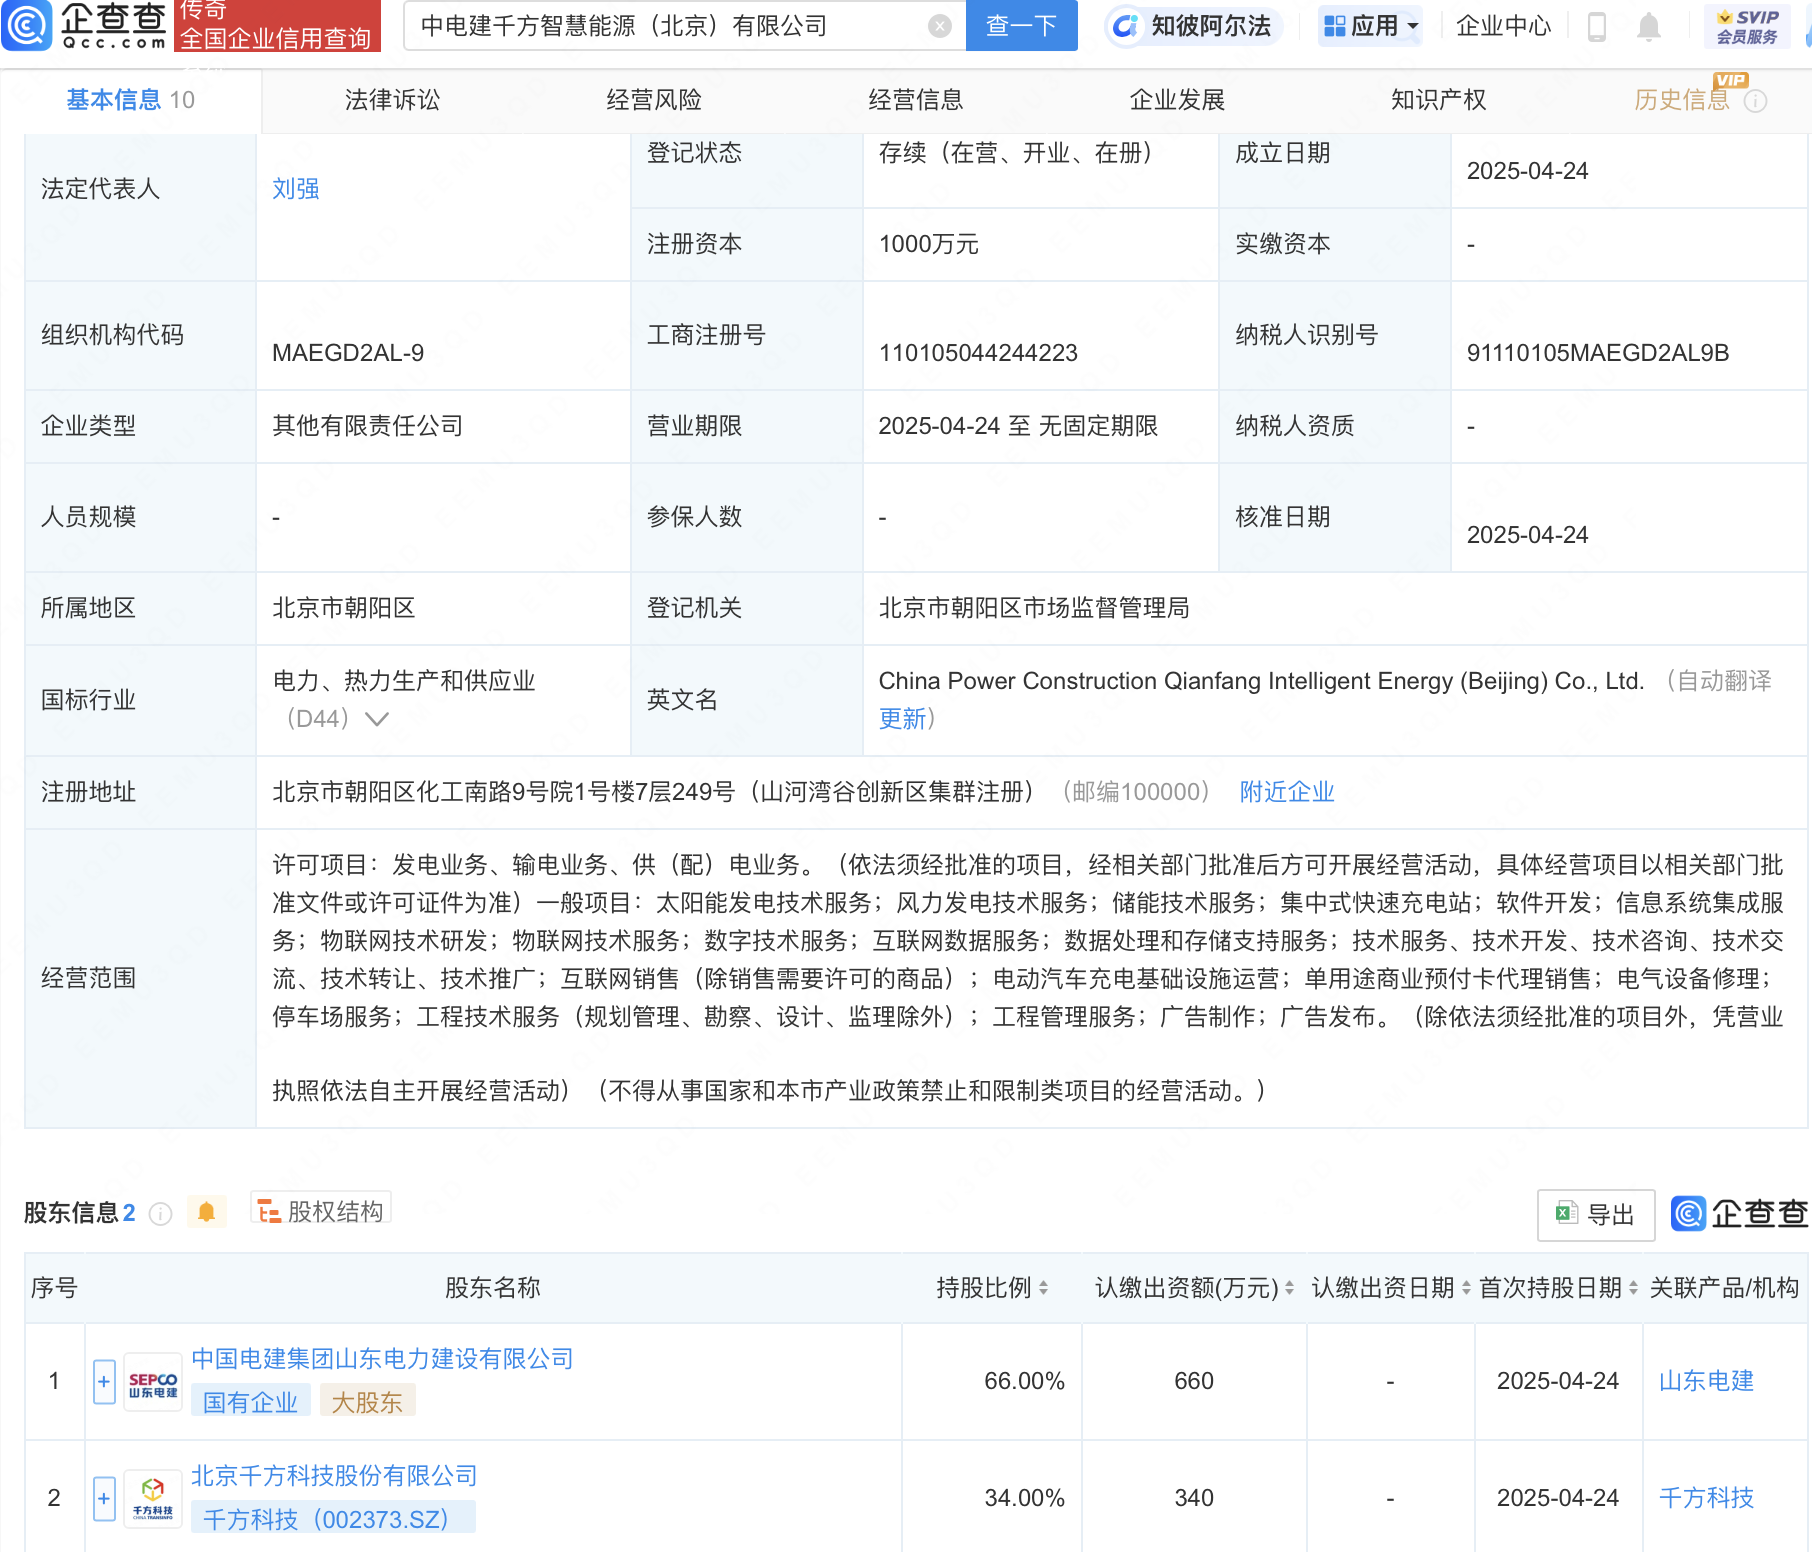This screenshot has height=1552, width=1812.
Task: Open legal representative 刘强 link
Action: point(296,189)
